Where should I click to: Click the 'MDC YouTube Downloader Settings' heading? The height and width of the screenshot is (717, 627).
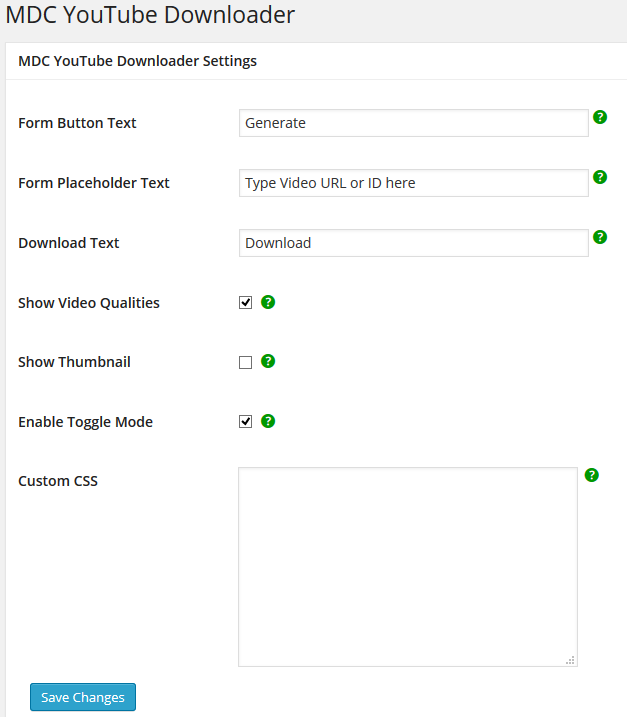[137, 61]
